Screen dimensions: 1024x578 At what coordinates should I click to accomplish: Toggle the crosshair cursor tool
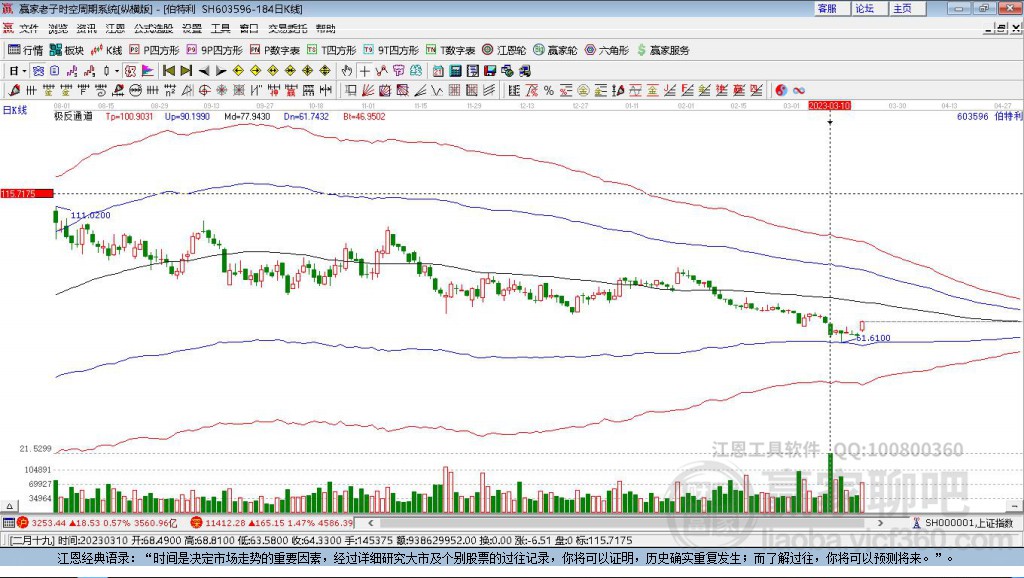364,71
